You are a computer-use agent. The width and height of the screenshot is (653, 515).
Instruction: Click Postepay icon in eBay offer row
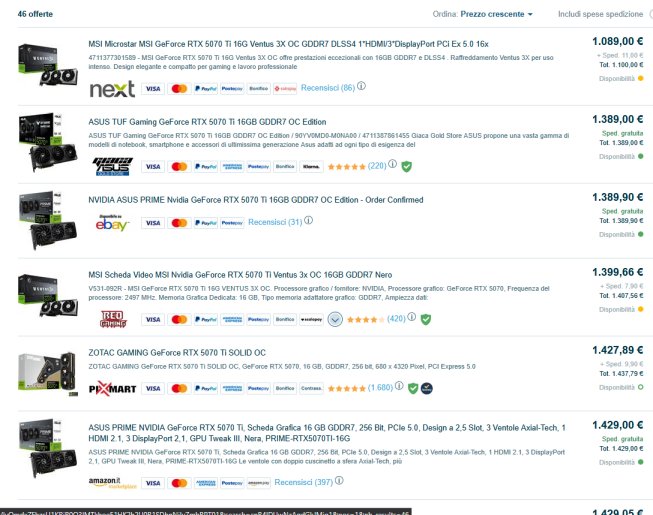pyautogui.click(x=232, y=223)
